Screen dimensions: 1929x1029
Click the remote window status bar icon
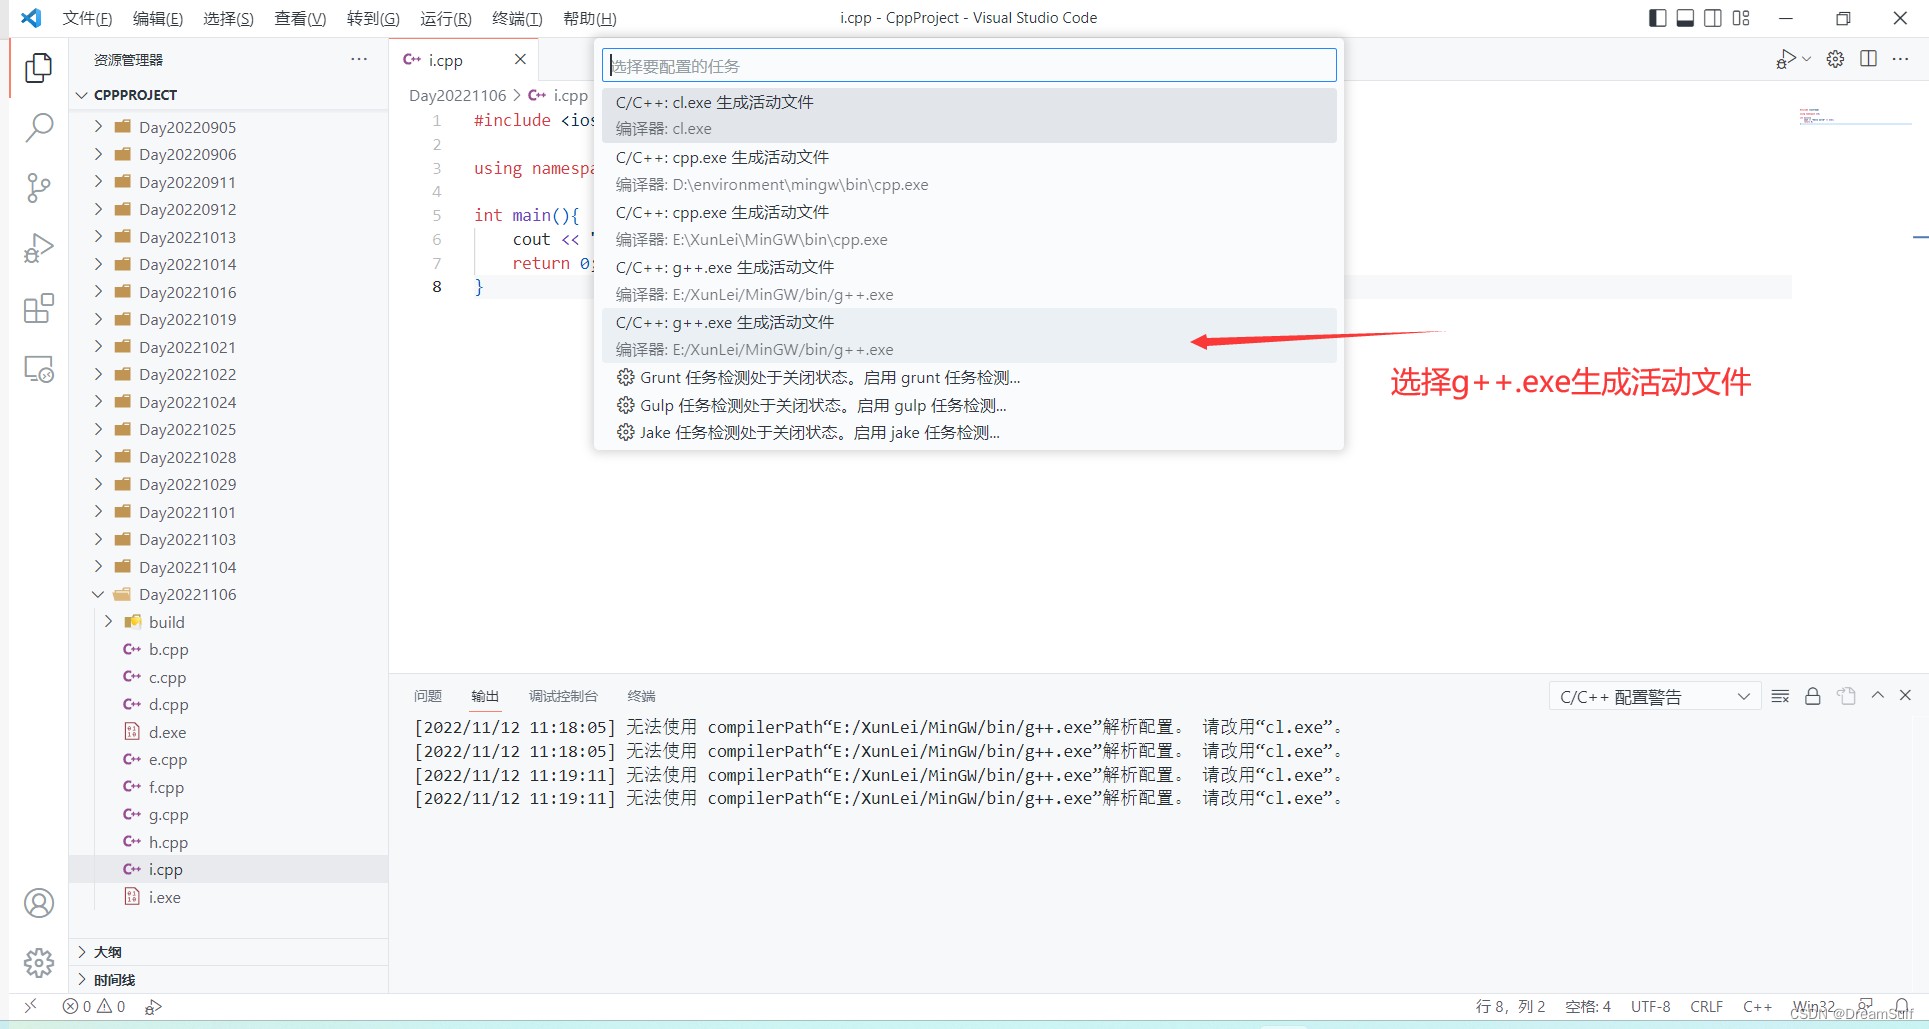(30, 1006)
